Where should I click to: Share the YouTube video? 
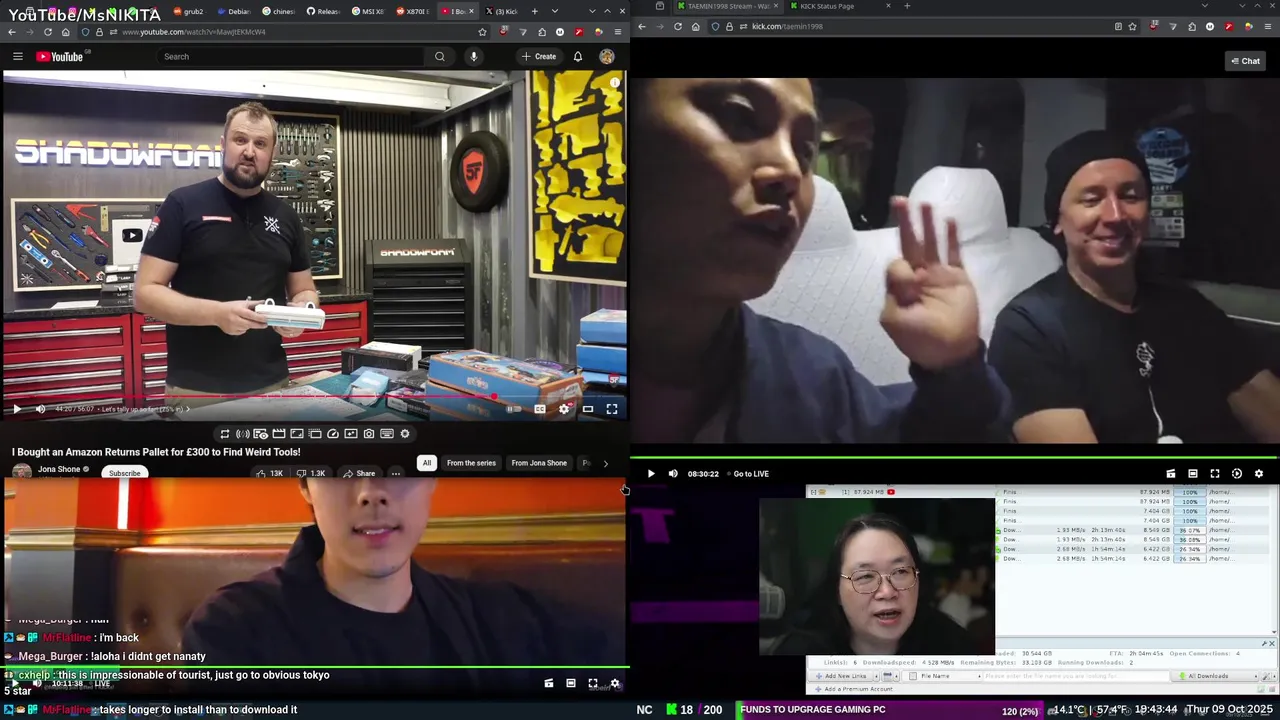pos(358,473)
